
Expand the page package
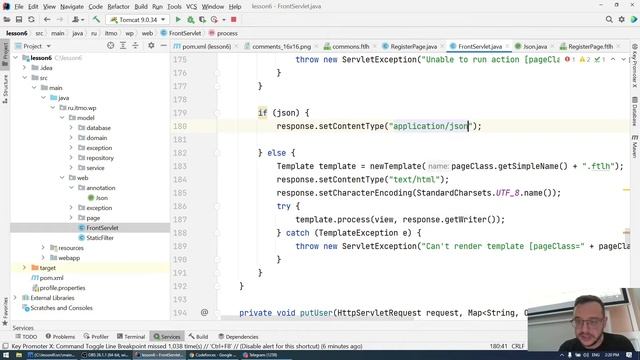click(71, 218)
